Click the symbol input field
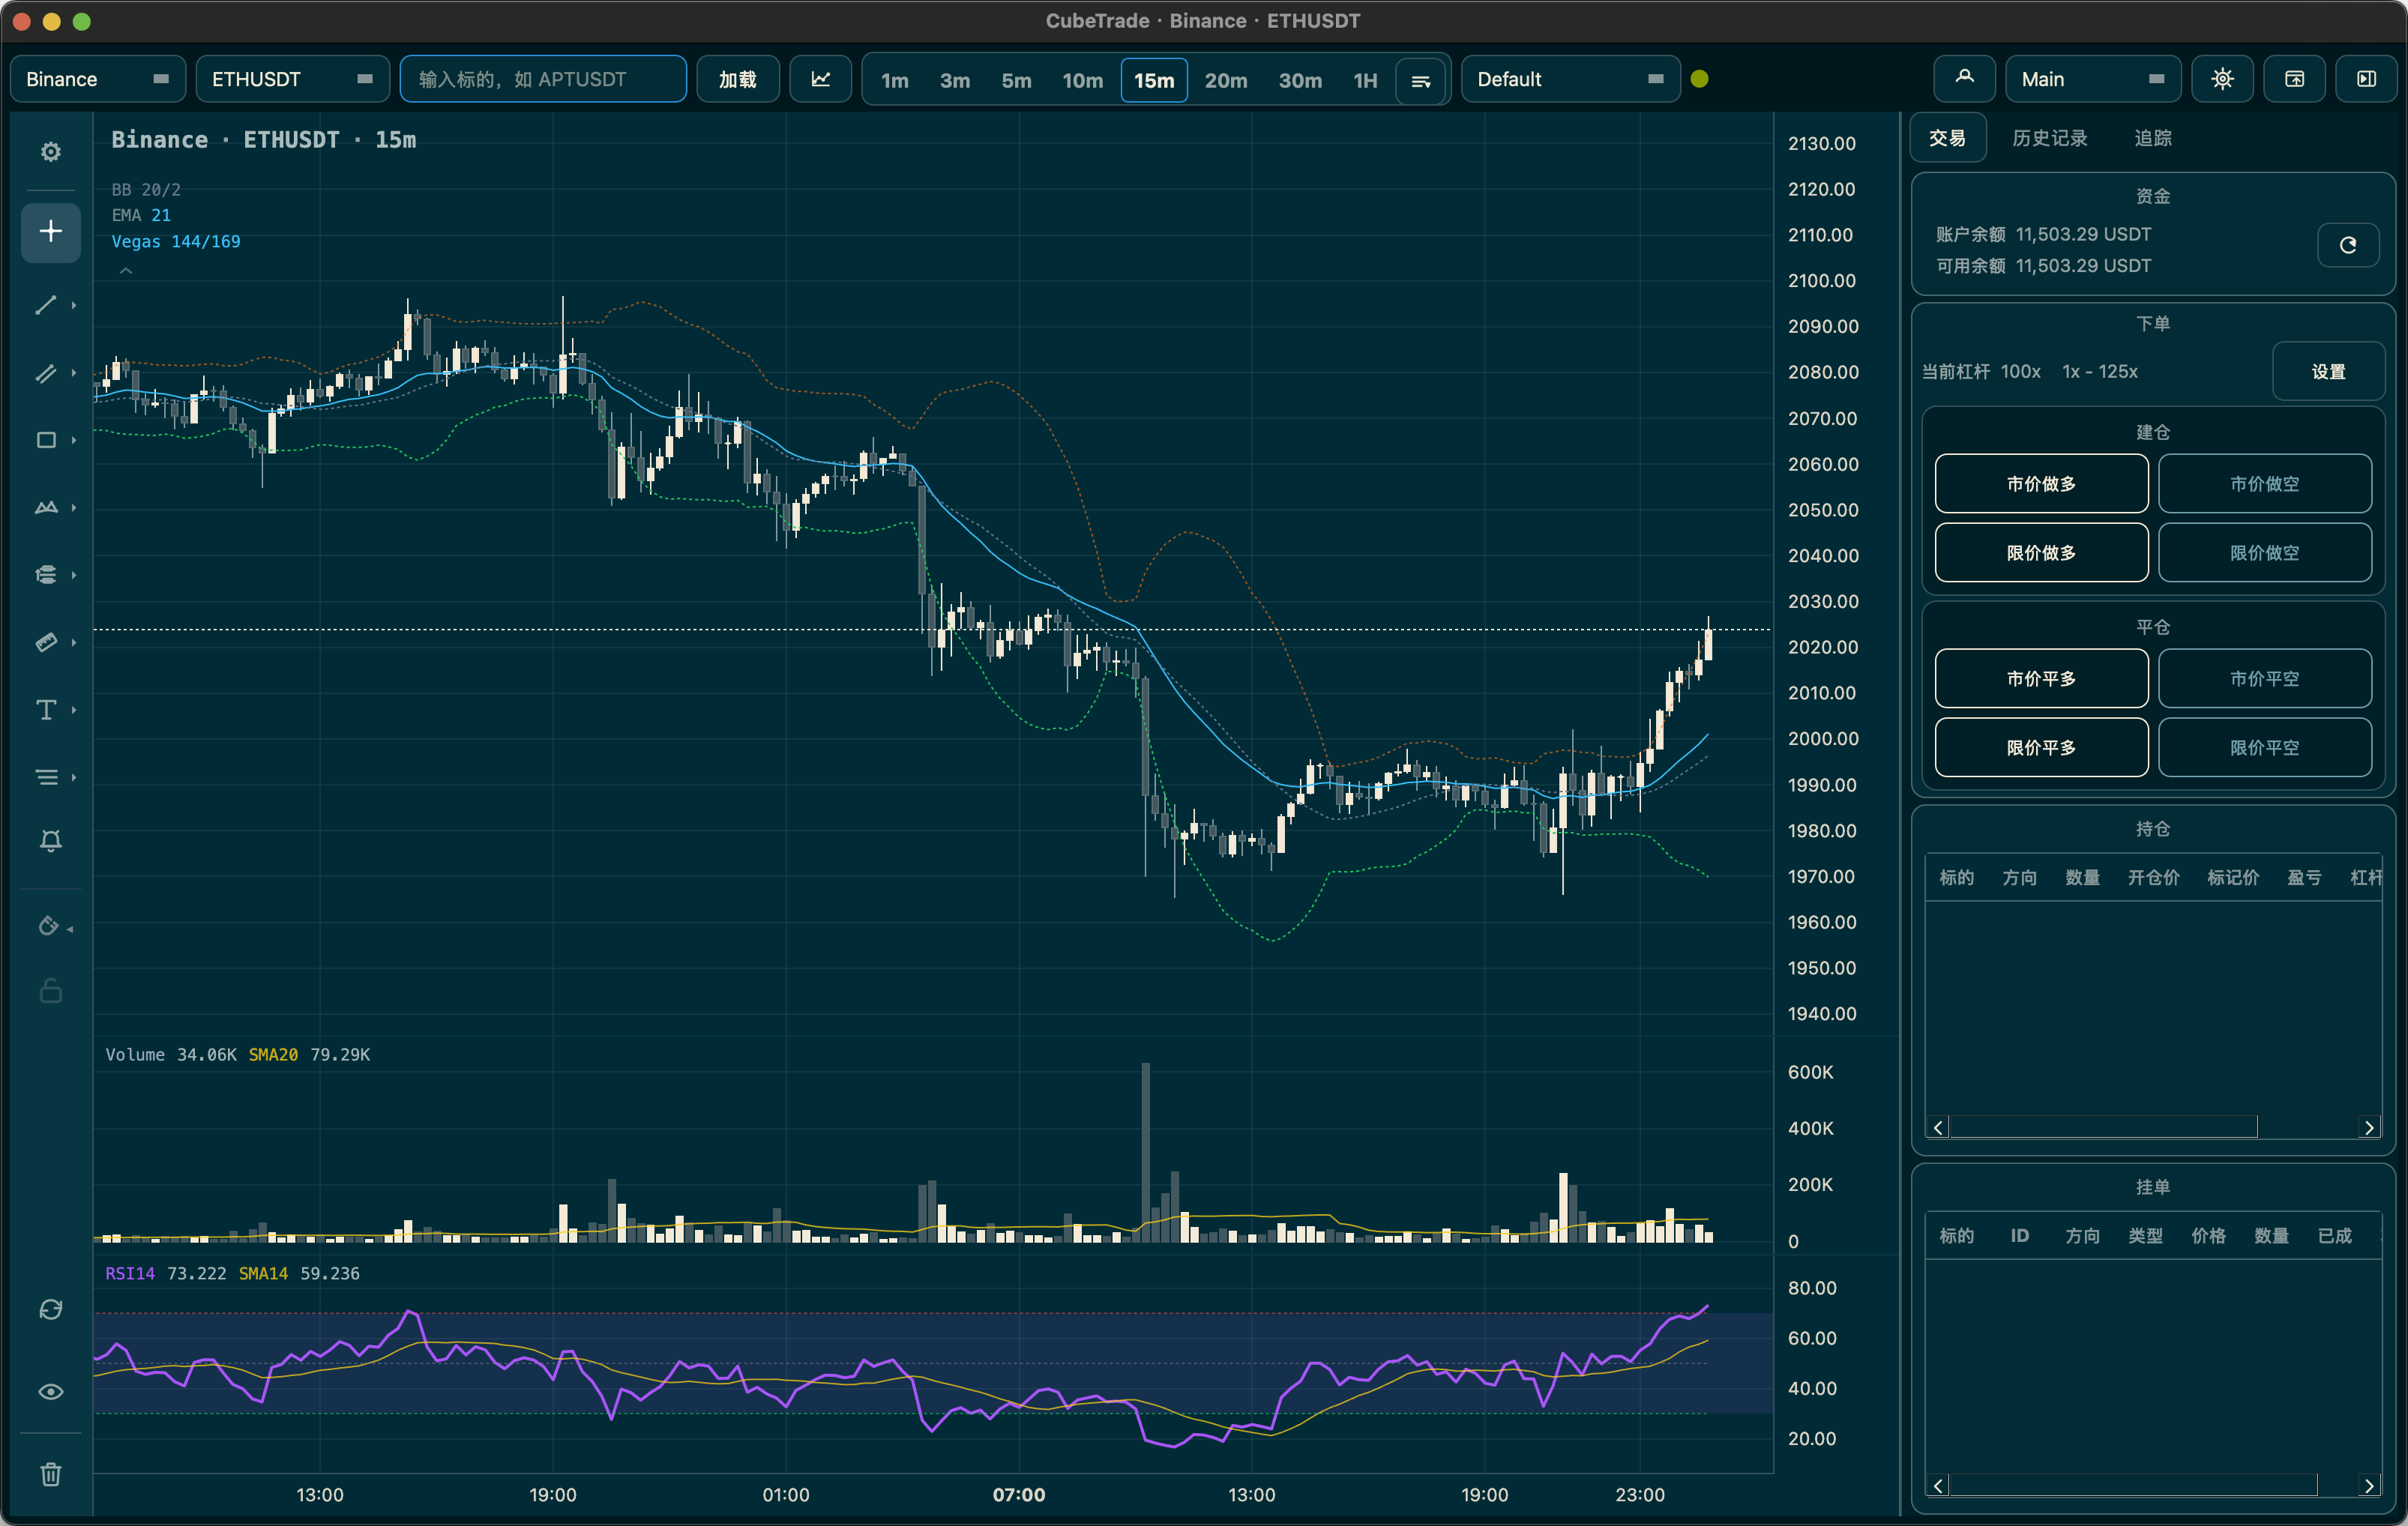The width and height of the screenshot is (2408, 1526). click(x=543, y=79)
